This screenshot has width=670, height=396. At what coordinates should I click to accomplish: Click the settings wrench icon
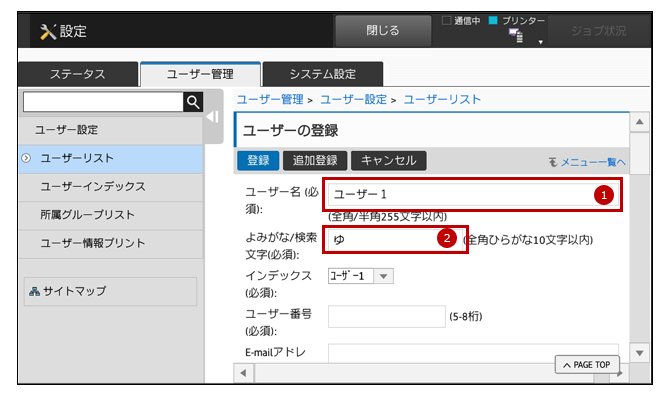tap(48, 32)
